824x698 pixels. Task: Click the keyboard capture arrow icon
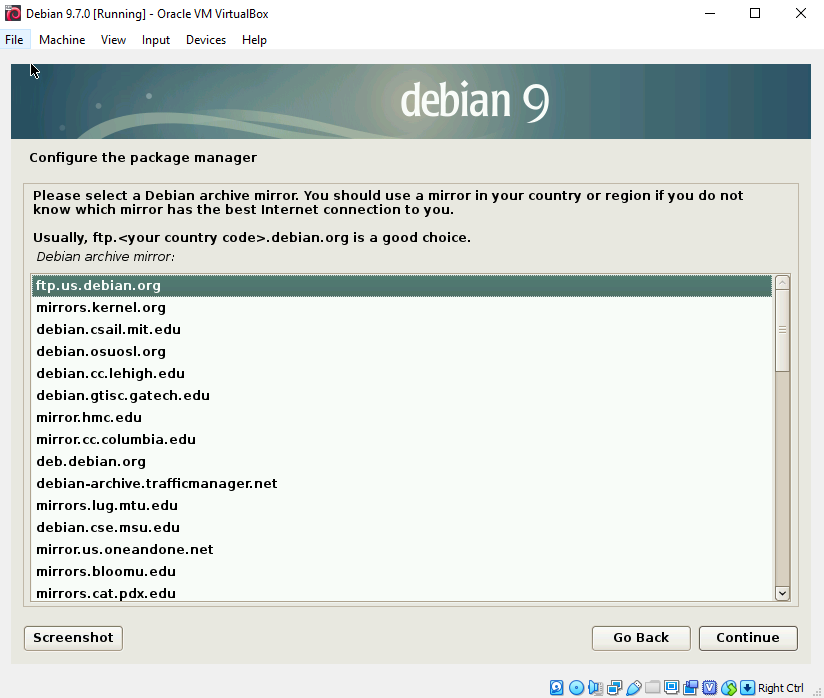click(747, 687)
